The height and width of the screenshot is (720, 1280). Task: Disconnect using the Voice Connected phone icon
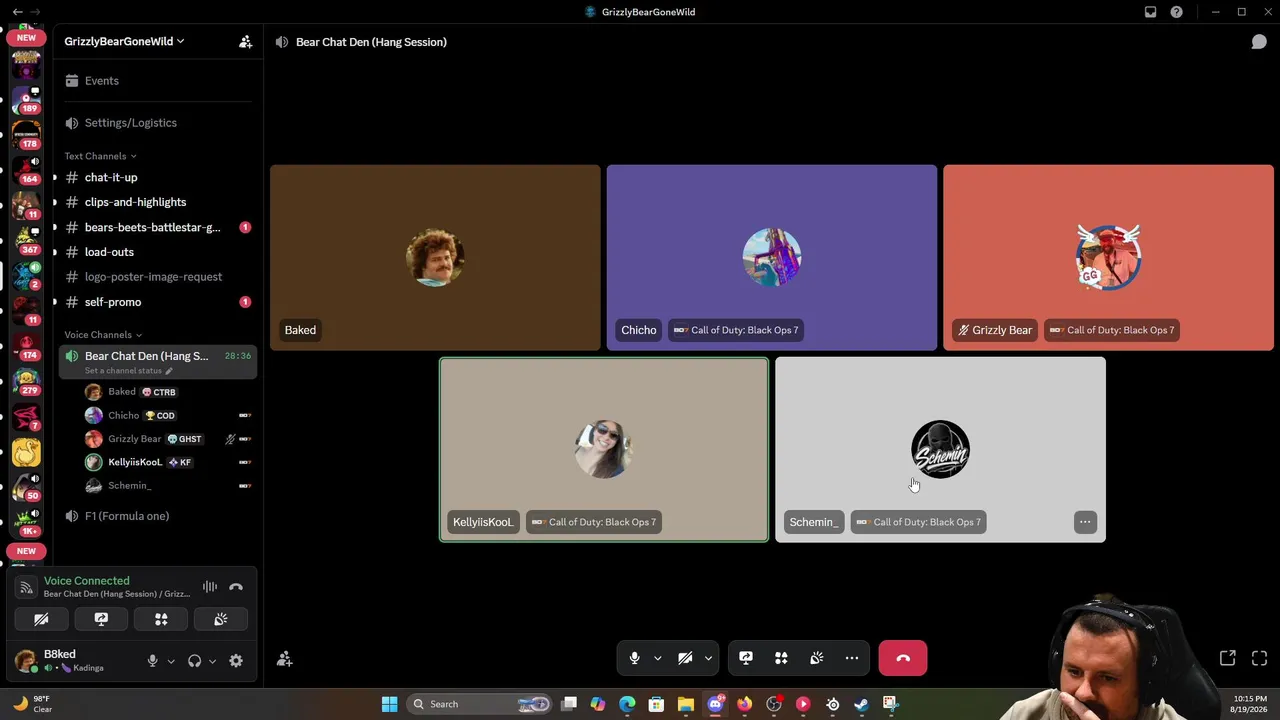(x=236, y=587)
